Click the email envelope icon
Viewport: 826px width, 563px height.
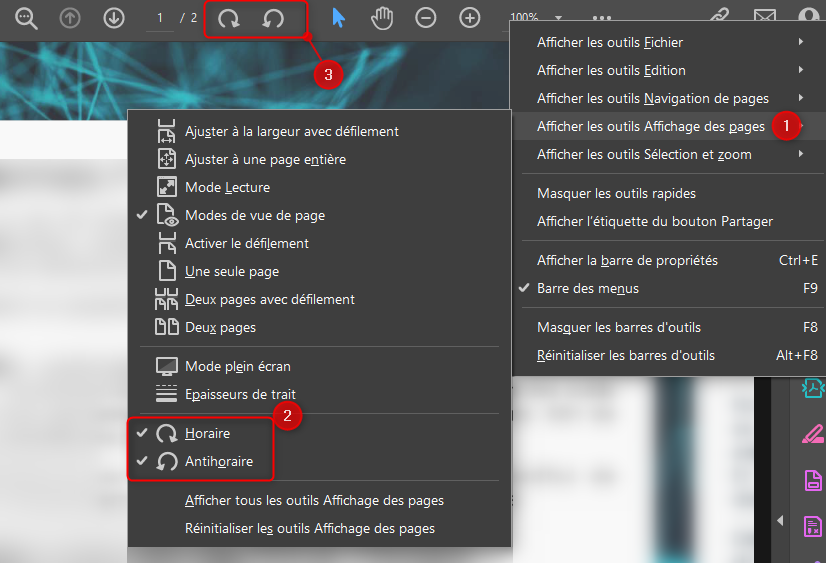coord(765,19)
